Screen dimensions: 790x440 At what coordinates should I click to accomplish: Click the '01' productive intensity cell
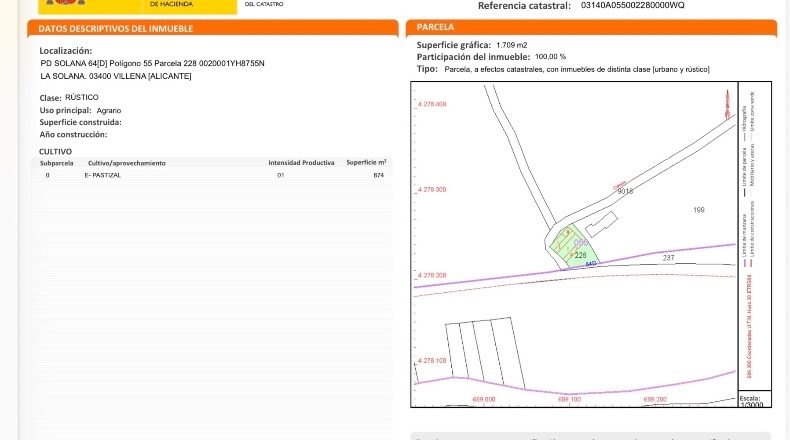pyautogui.click(x=281, y=175)
